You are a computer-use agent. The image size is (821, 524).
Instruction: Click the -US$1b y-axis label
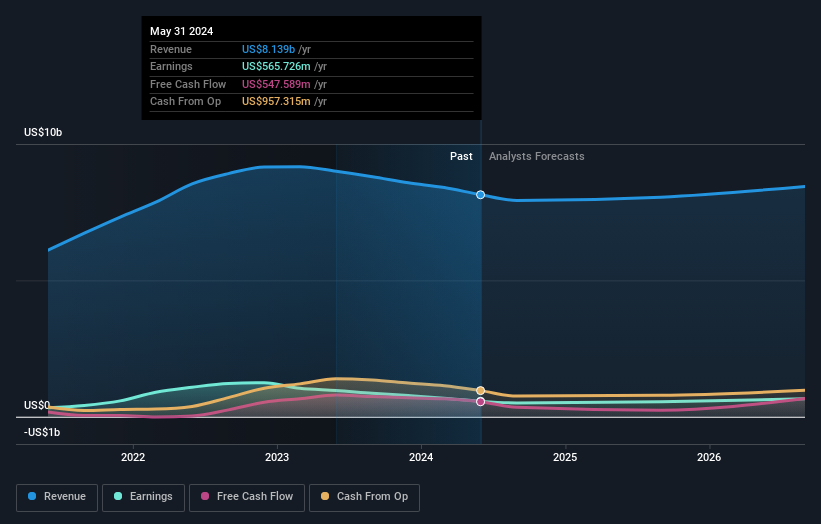coord(42,432)
